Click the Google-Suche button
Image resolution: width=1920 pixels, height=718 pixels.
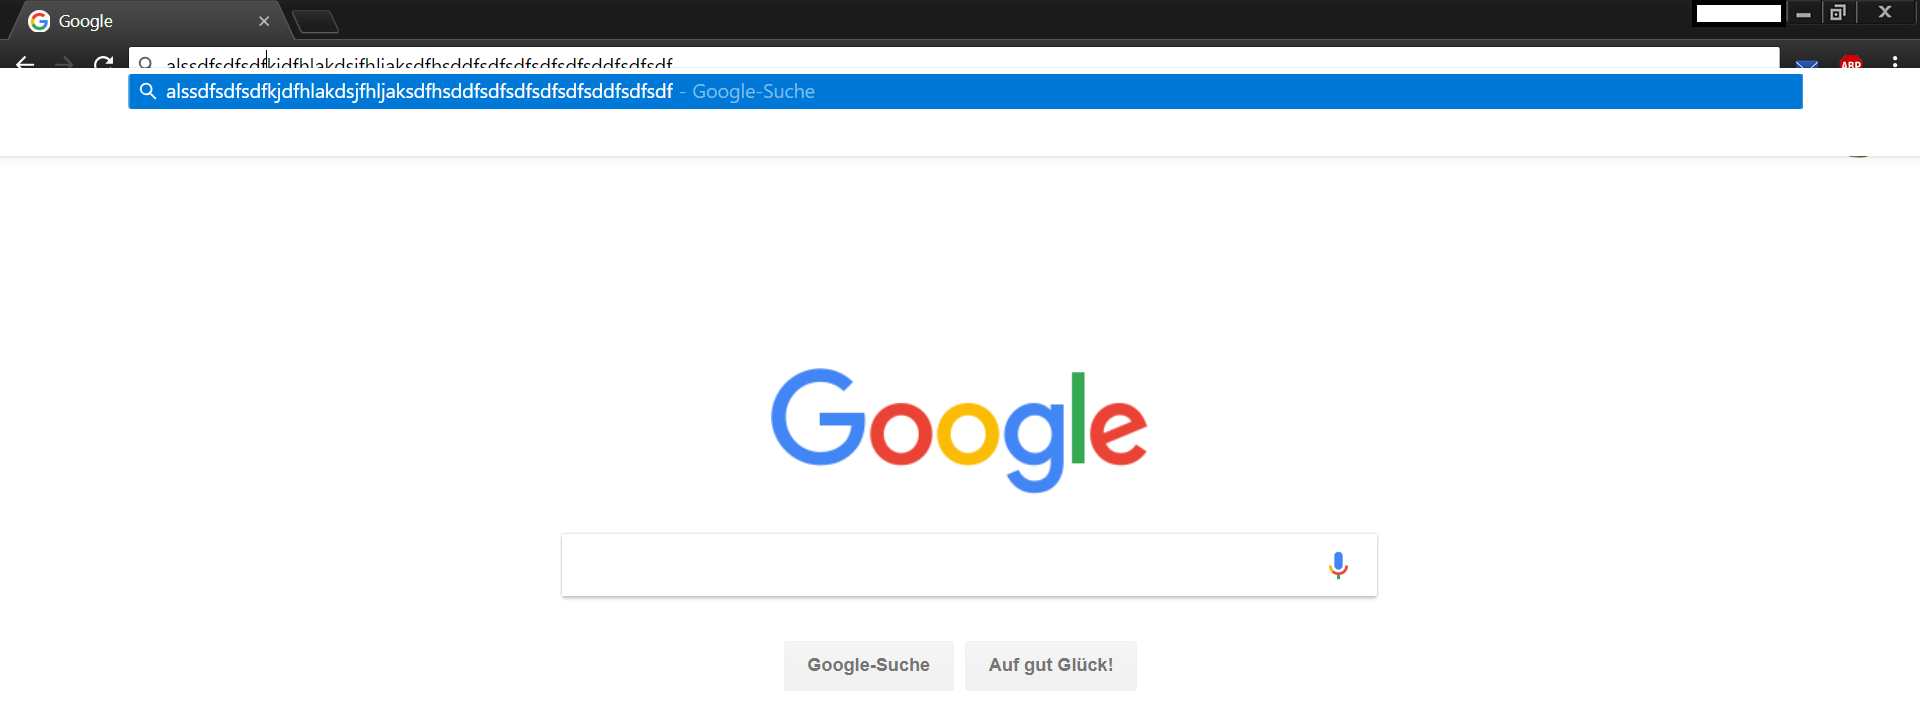(x=868, y=665)
